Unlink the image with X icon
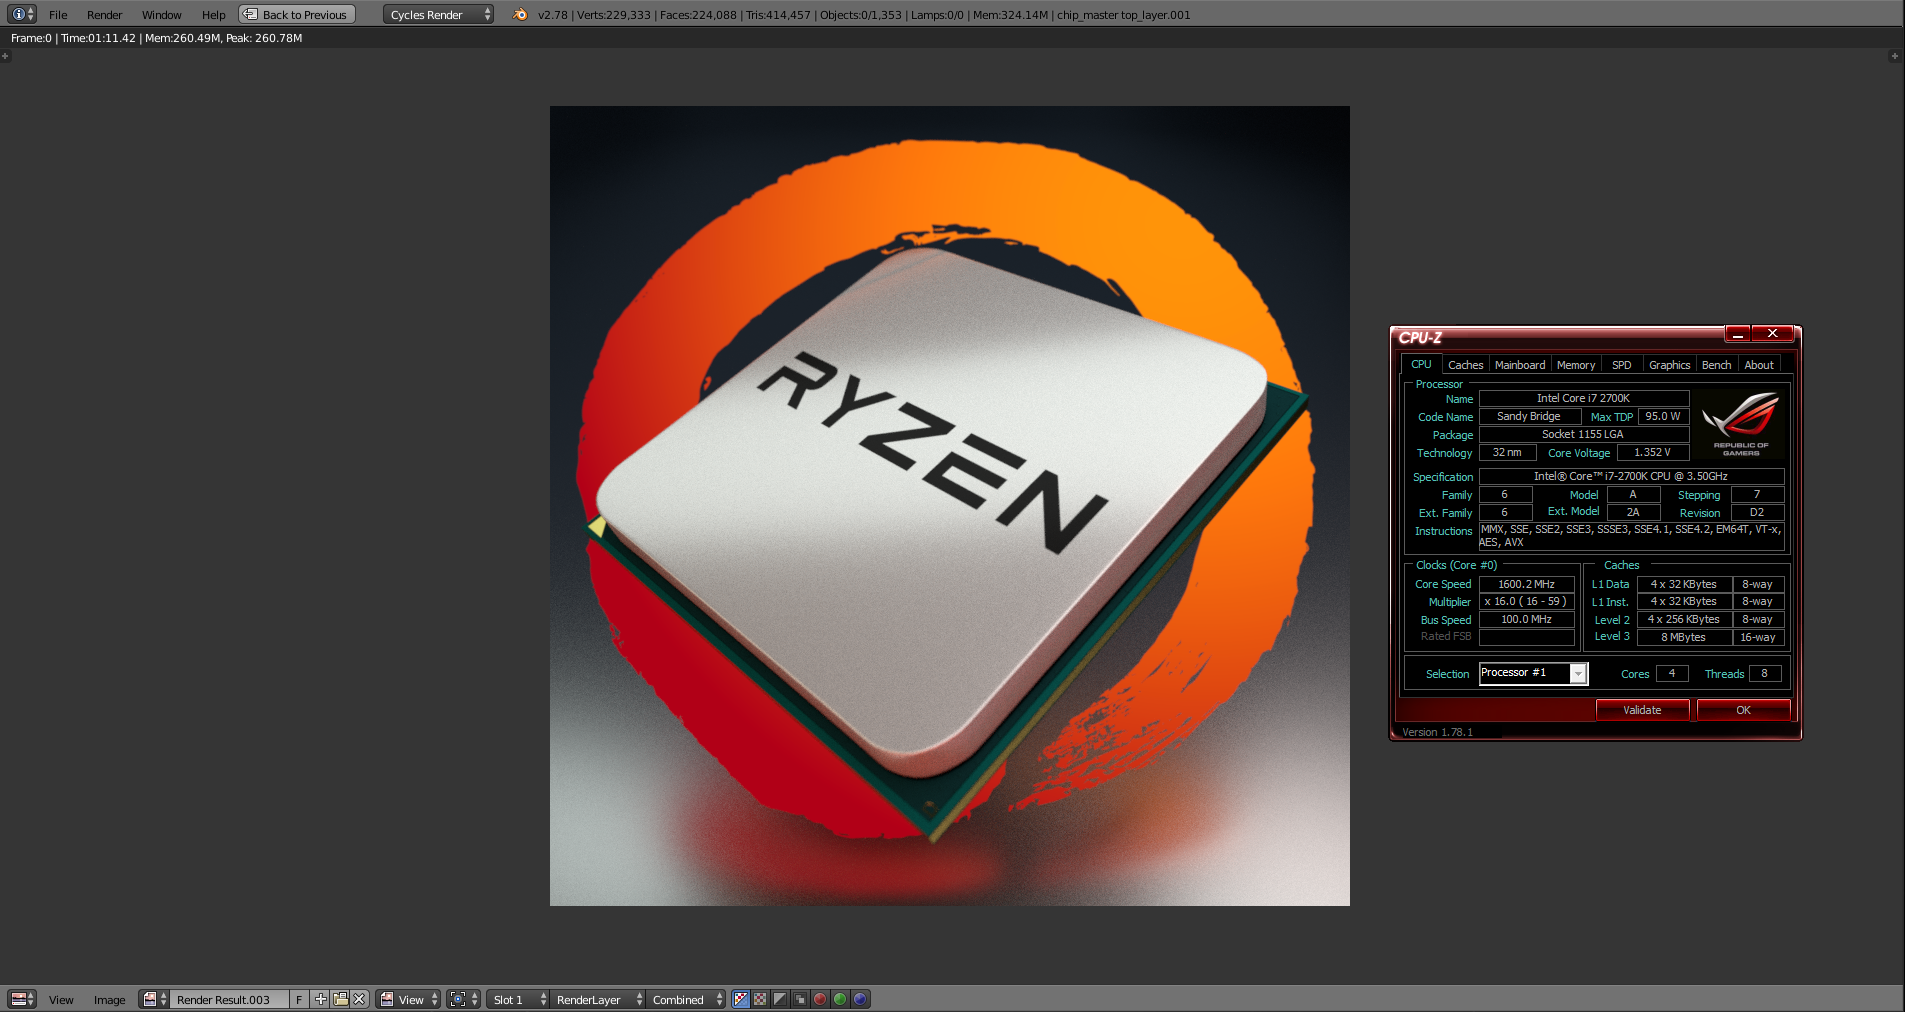 pyautogui.click(x=359, y=999)
